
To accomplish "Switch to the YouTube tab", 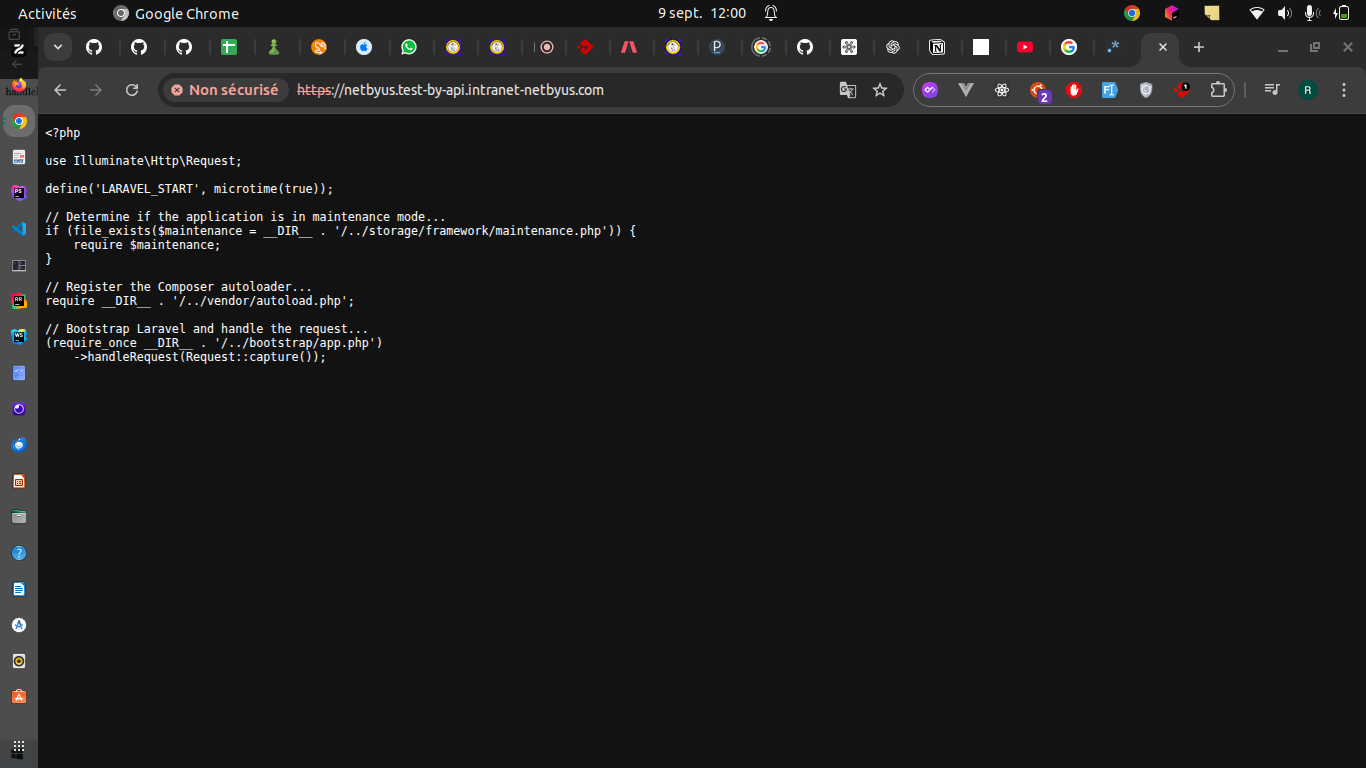I will [x=1025, y=47].
